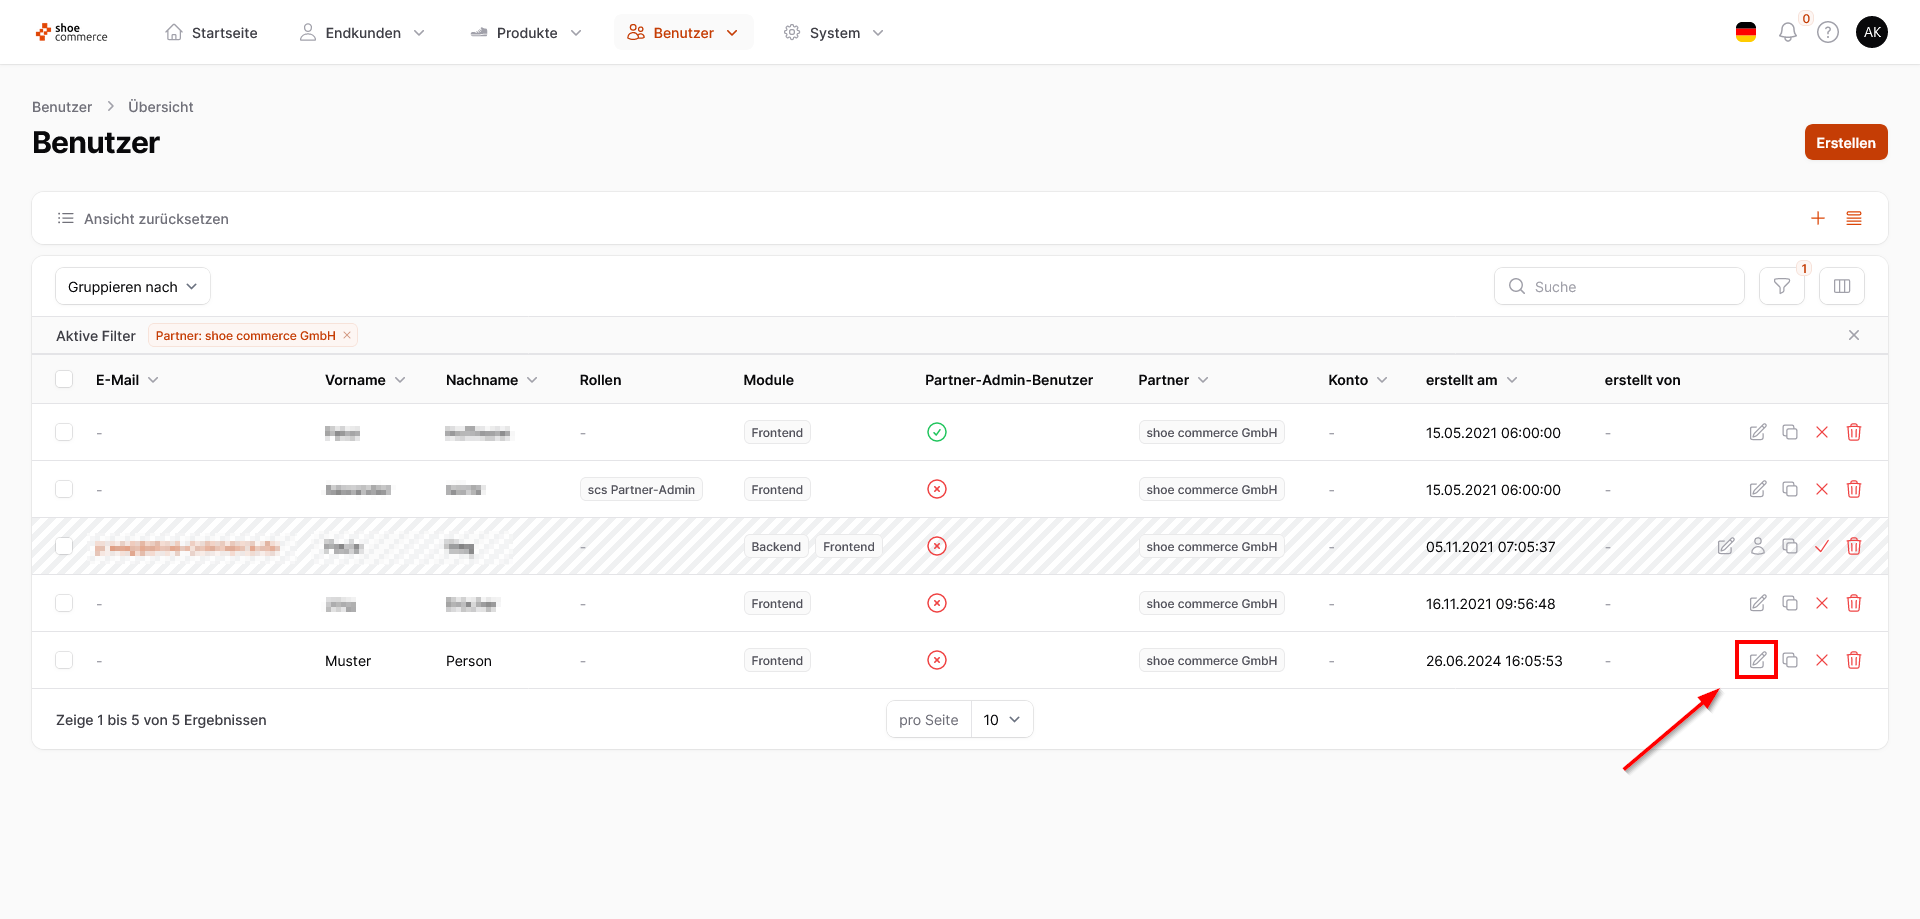Select the first user row checkbox
1920x919 pixels.
[64, 432]
